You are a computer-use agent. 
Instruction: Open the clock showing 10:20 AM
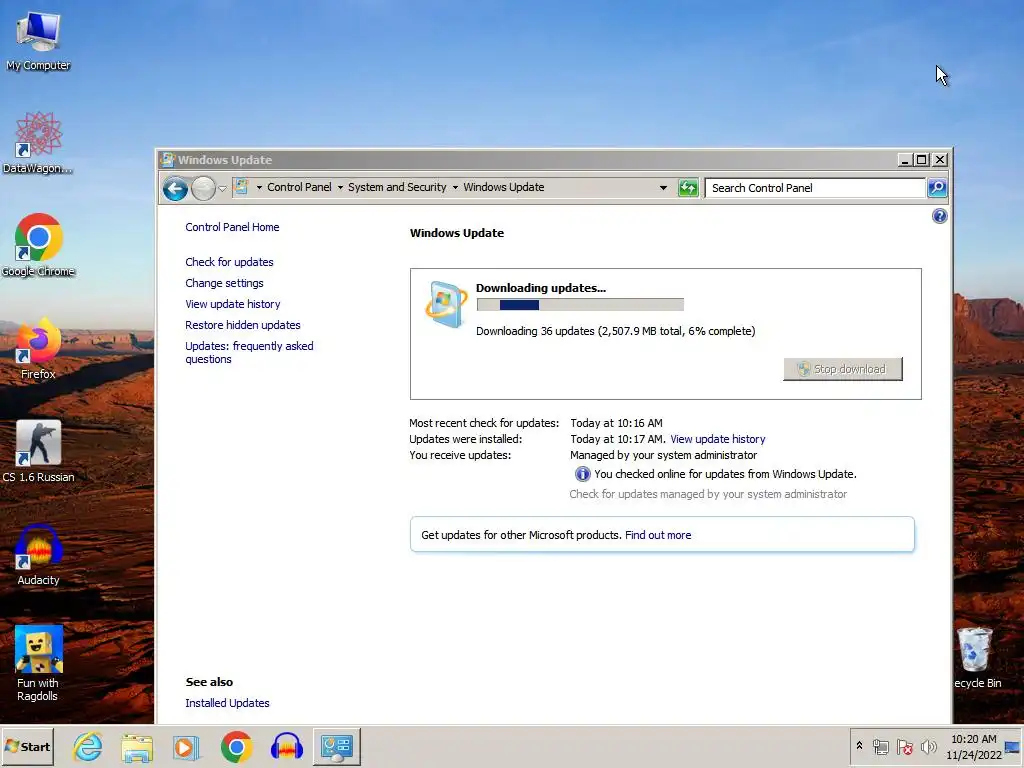(974, 746)
